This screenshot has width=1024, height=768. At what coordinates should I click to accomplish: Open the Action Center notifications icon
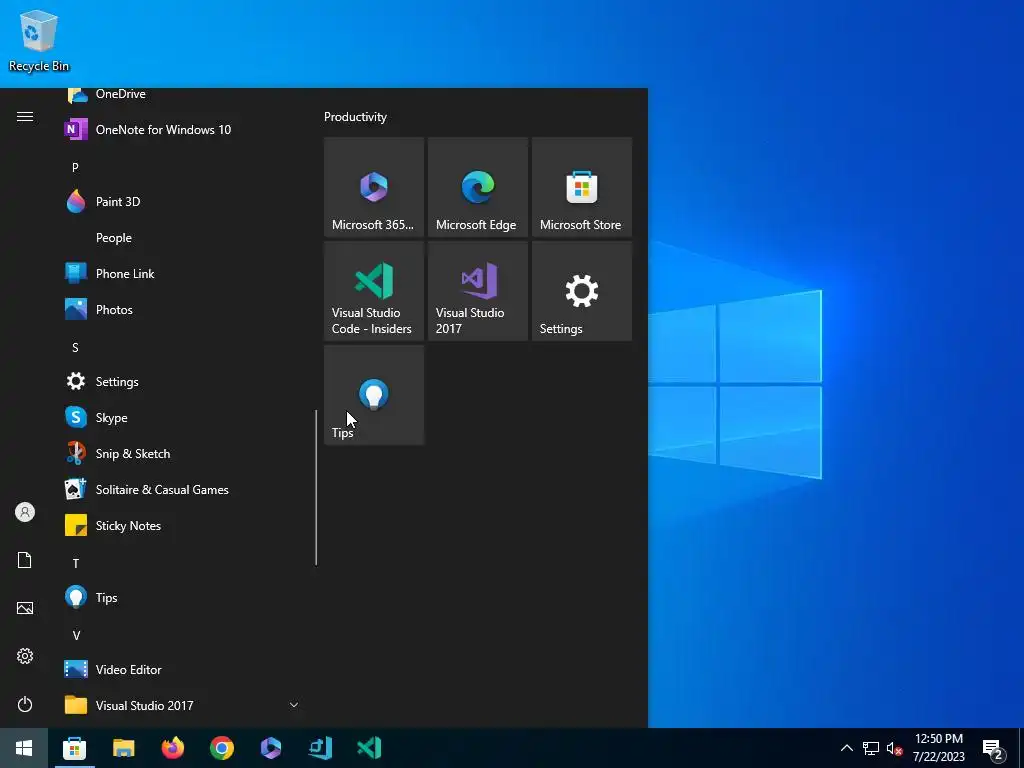pyautogui.click(x=993, y=749)
